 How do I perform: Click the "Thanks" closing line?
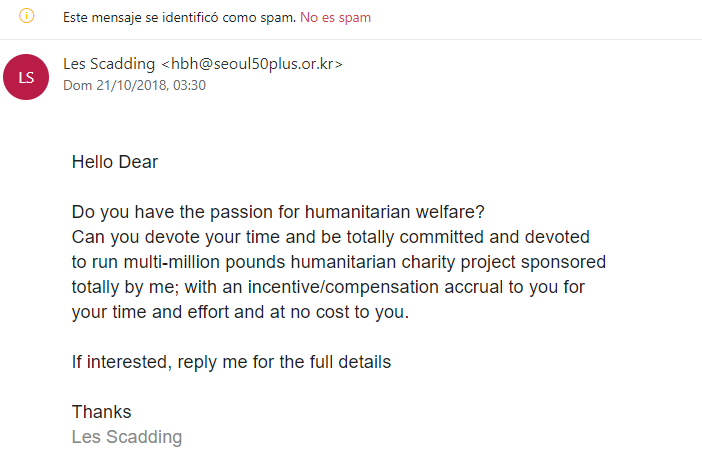[101, 412]
